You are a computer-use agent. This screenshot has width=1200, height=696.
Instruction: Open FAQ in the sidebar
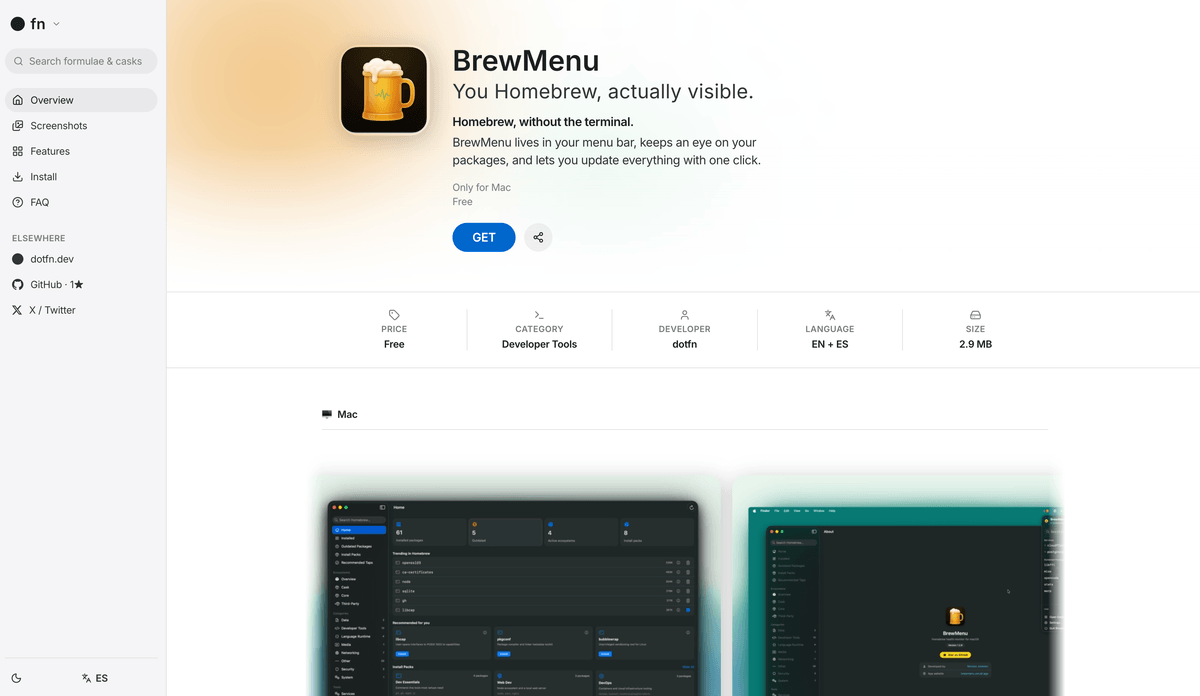[x=81, y=202]
